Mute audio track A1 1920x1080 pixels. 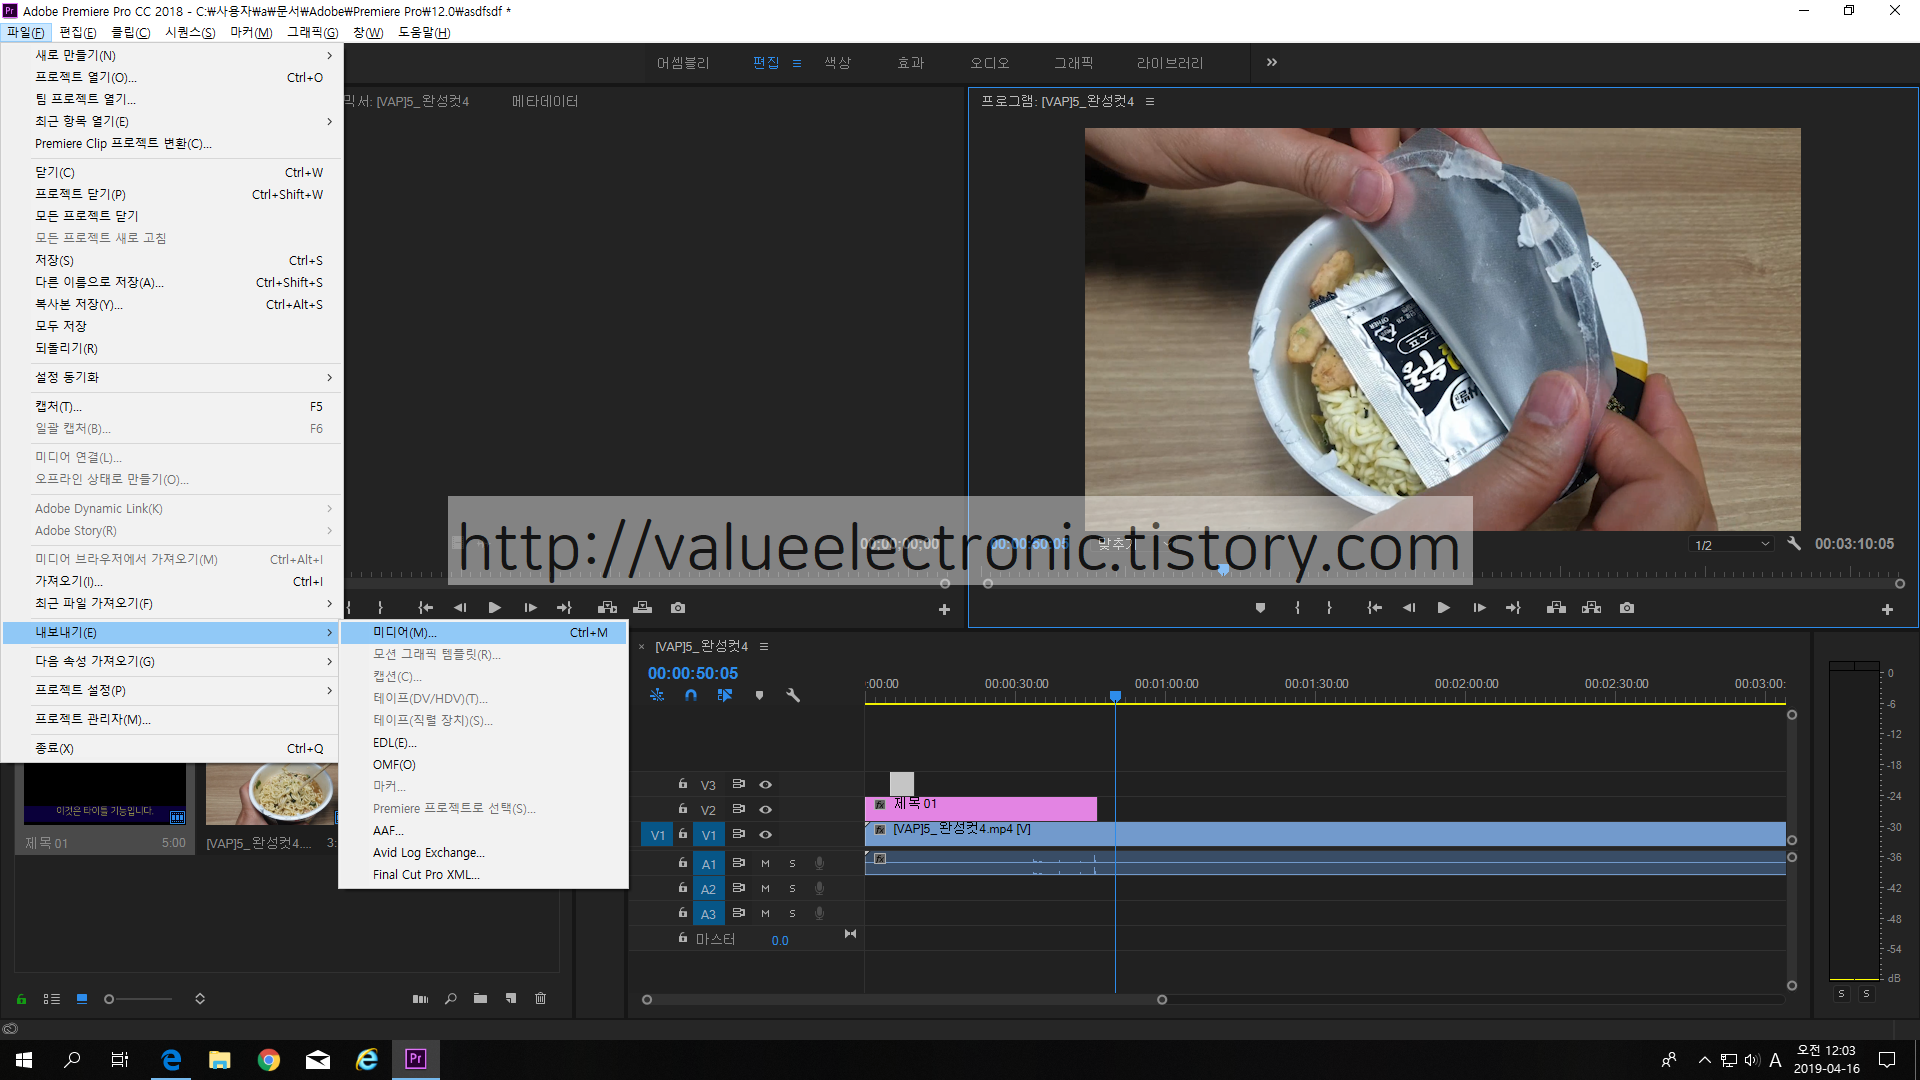[765, 863]
